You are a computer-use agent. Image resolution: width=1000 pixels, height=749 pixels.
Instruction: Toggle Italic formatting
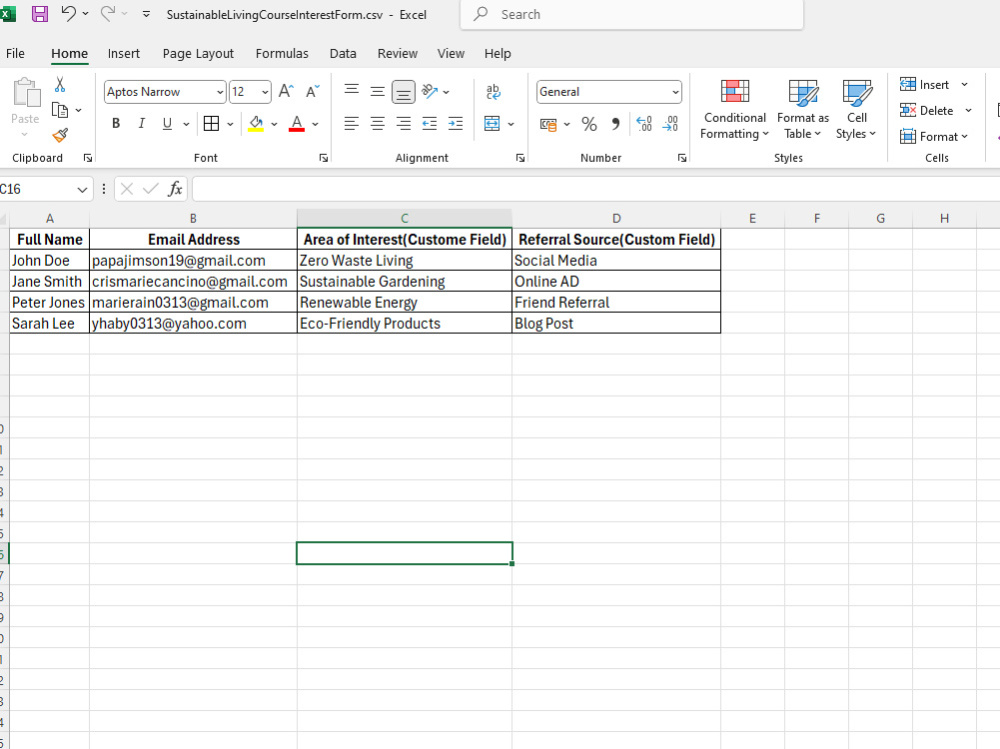pos(142,123)
